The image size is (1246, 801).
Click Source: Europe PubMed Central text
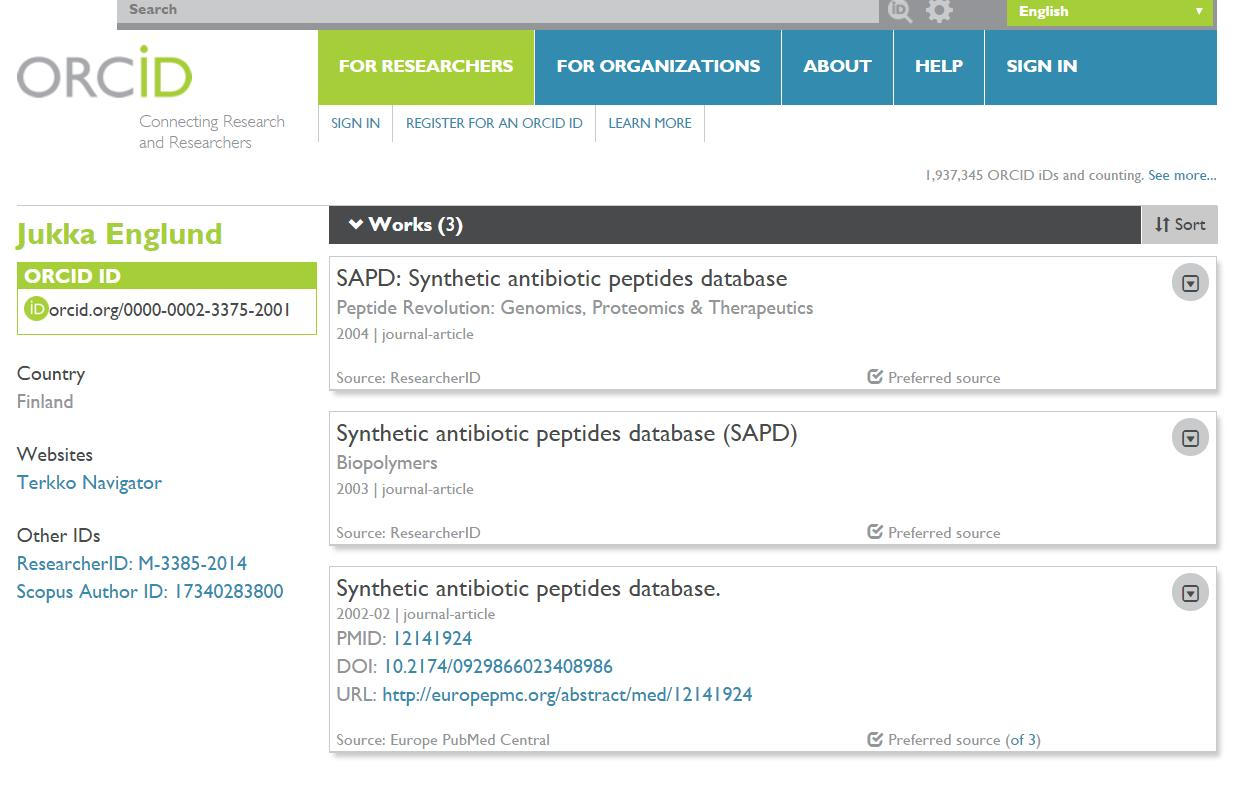443,740
